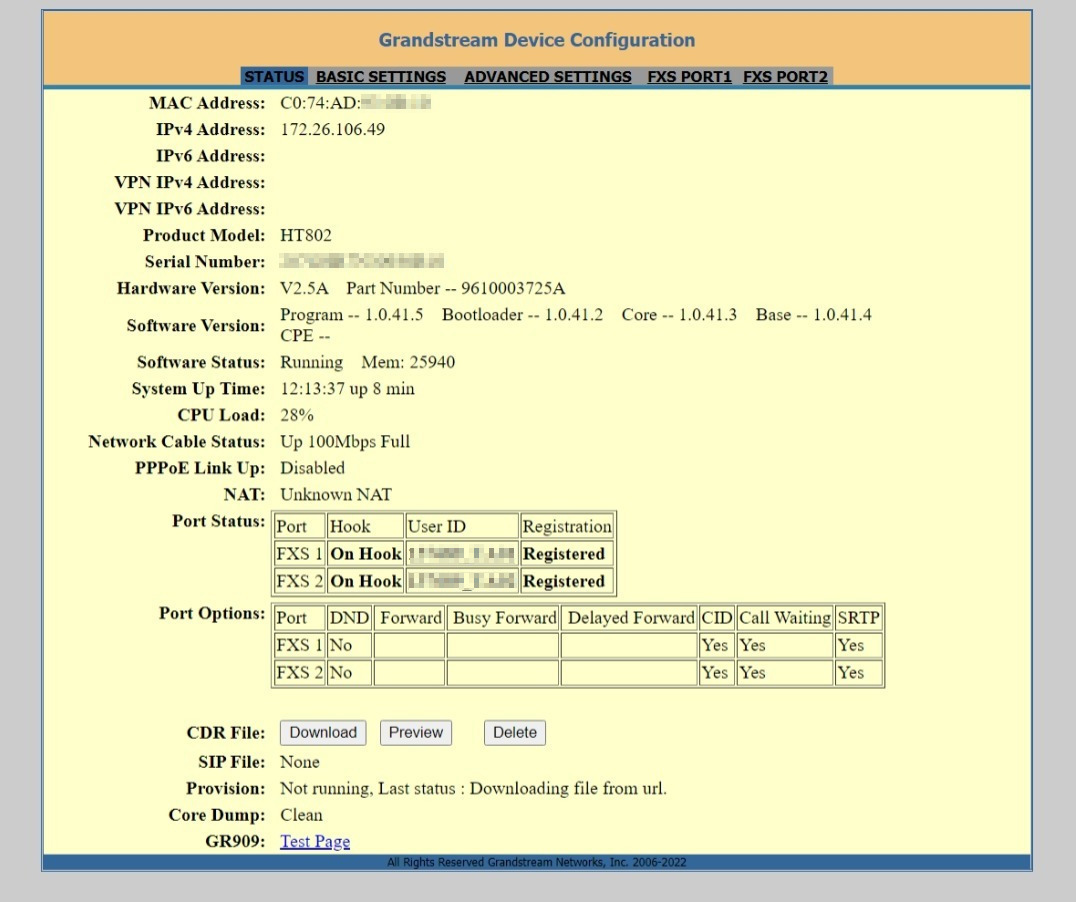Click Provision last status text
The image size is (1076, 902).
pyautogui.click(x=473, y=789)
